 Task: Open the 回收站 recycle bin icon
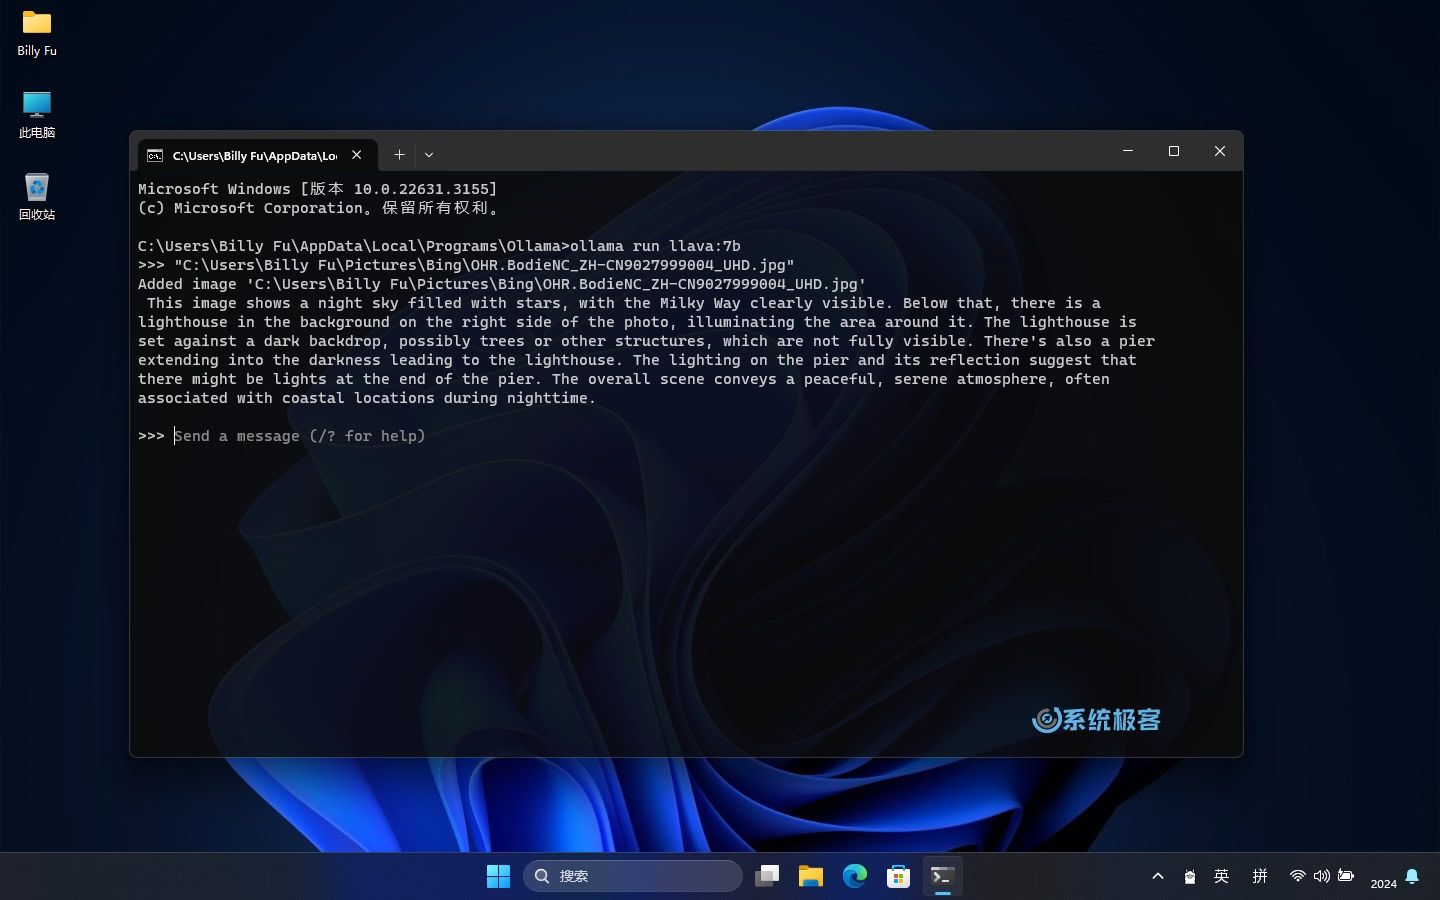(37, 197)
